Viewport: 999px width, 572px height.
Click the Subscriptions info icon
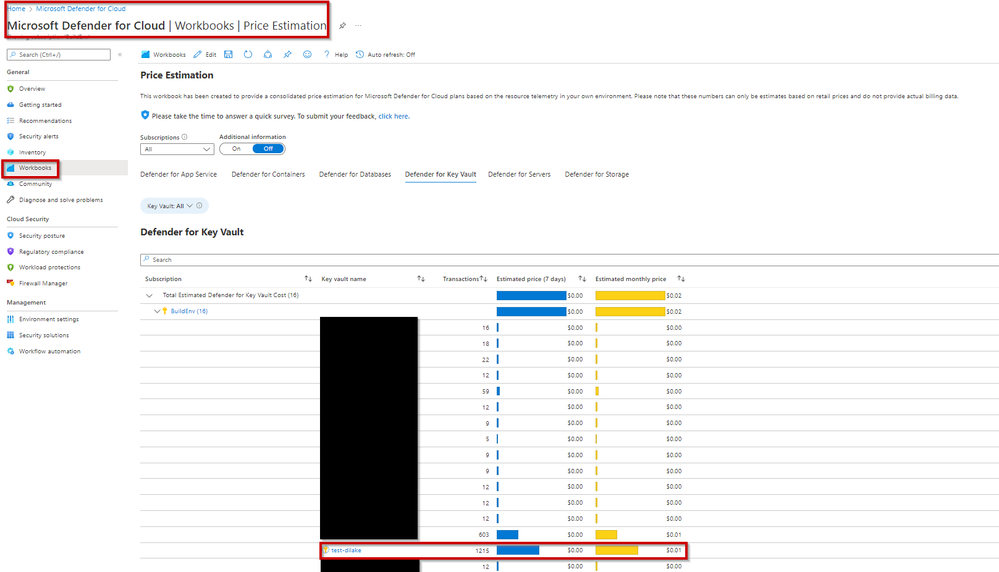[185, 137]
